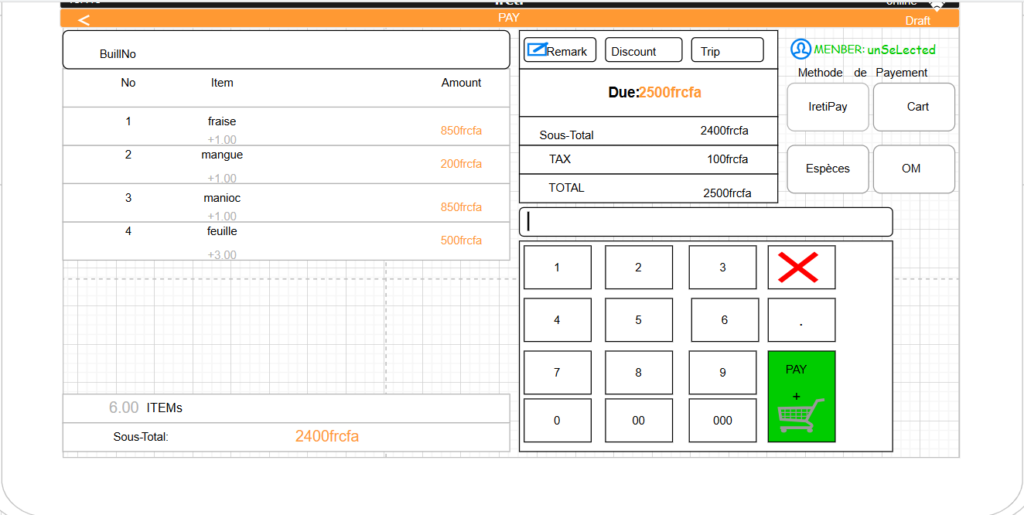Image resolution: width=1024 pixels, height=515 pixels.
Task: Click the amount entry input field
Action: tap(705, 222)
